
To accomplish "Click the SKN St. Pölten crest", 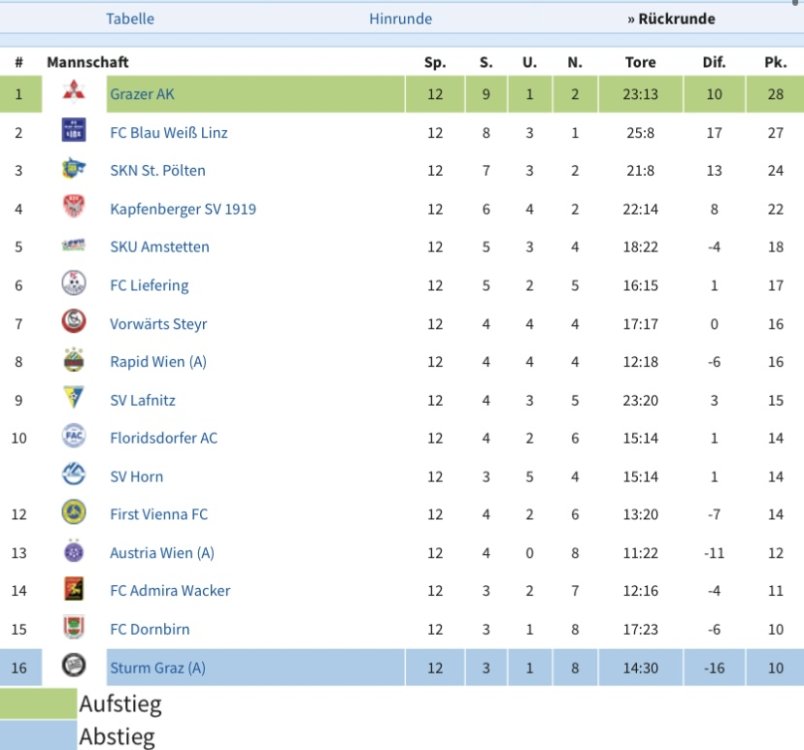I will click(x=73, y=170).
